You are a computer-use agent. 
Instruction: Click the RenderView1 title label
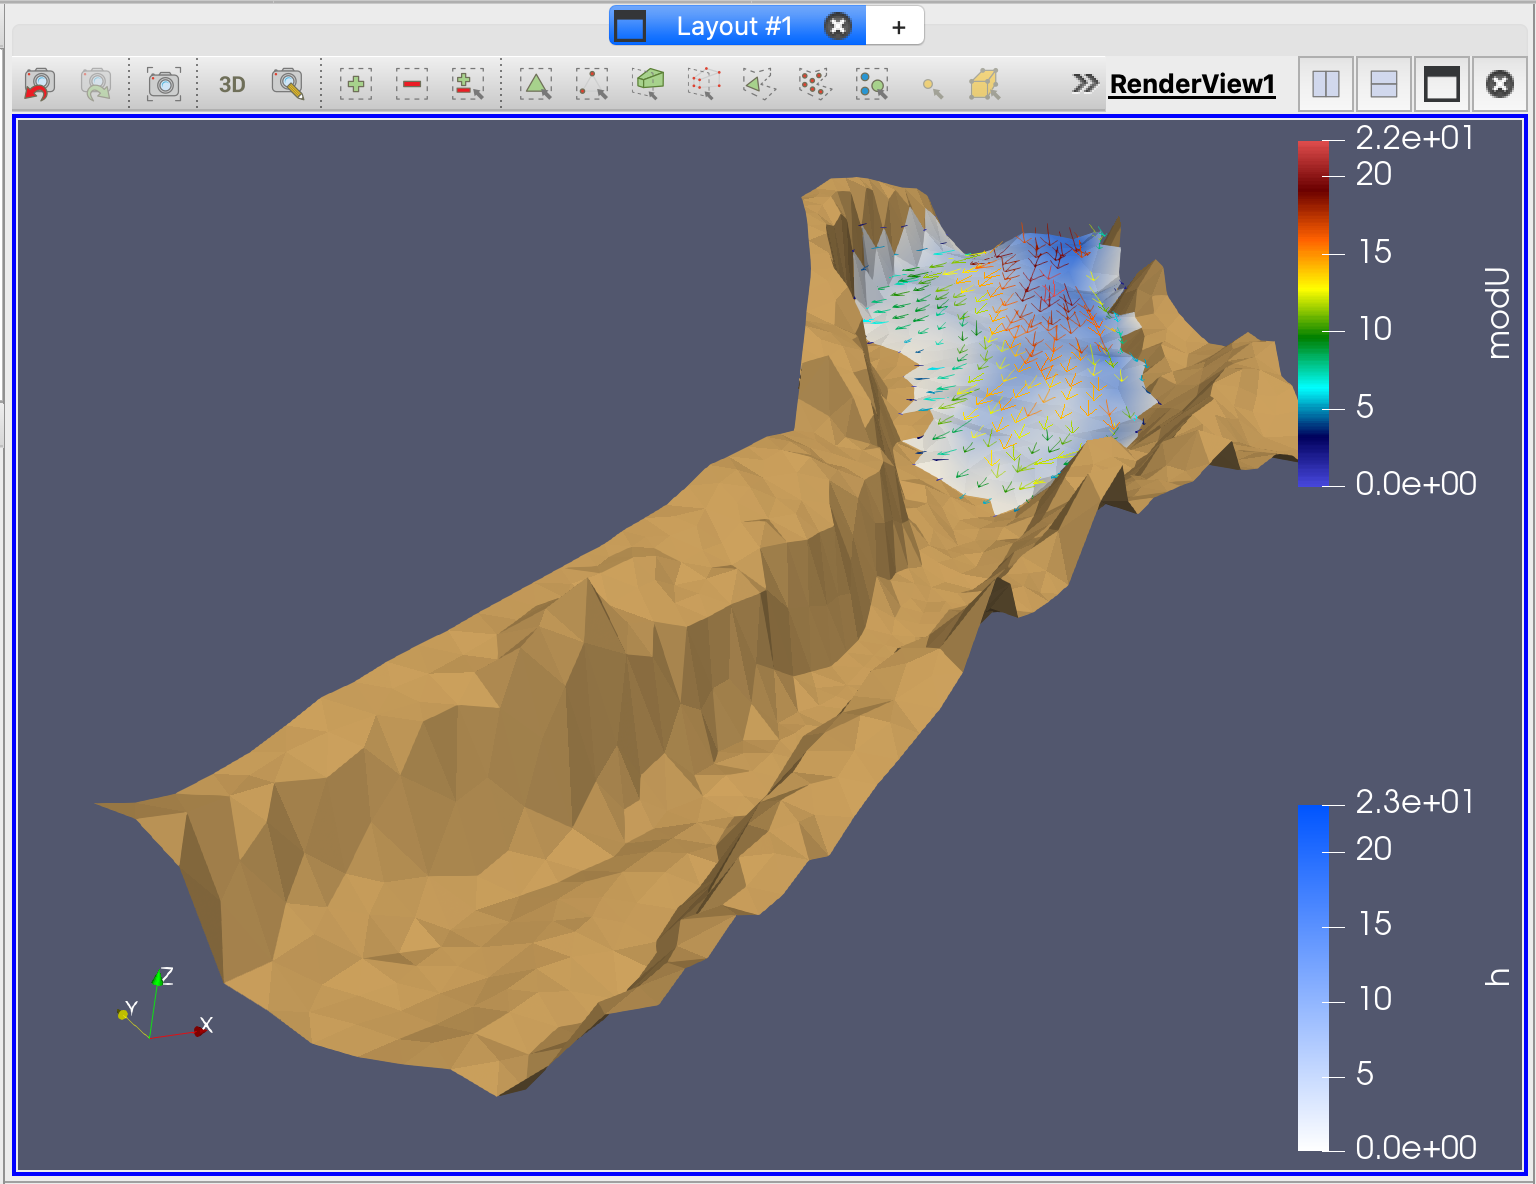click(x=1192, y=84)
